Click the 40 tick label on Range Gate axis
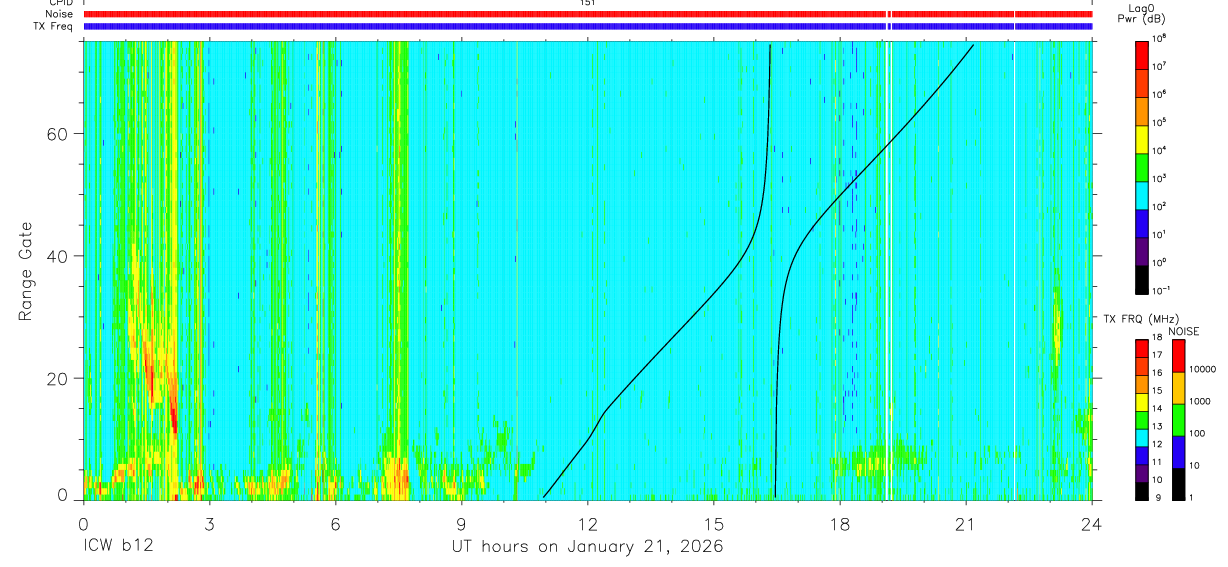 pyautogui.click(x=60, y=256)
